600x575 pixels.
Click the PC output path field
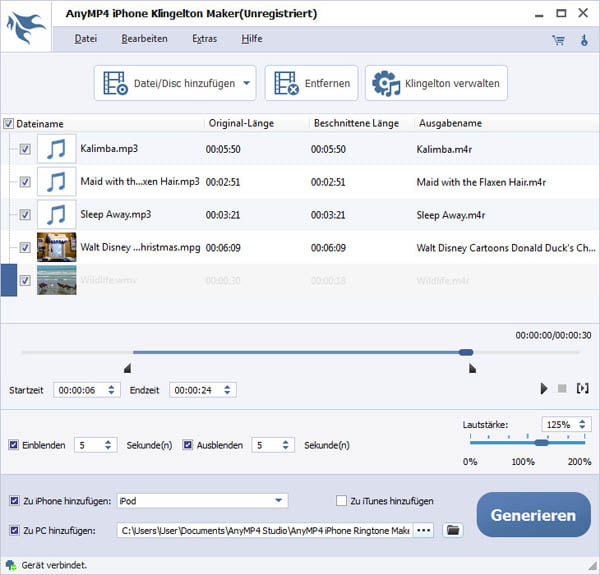point(265,530)
